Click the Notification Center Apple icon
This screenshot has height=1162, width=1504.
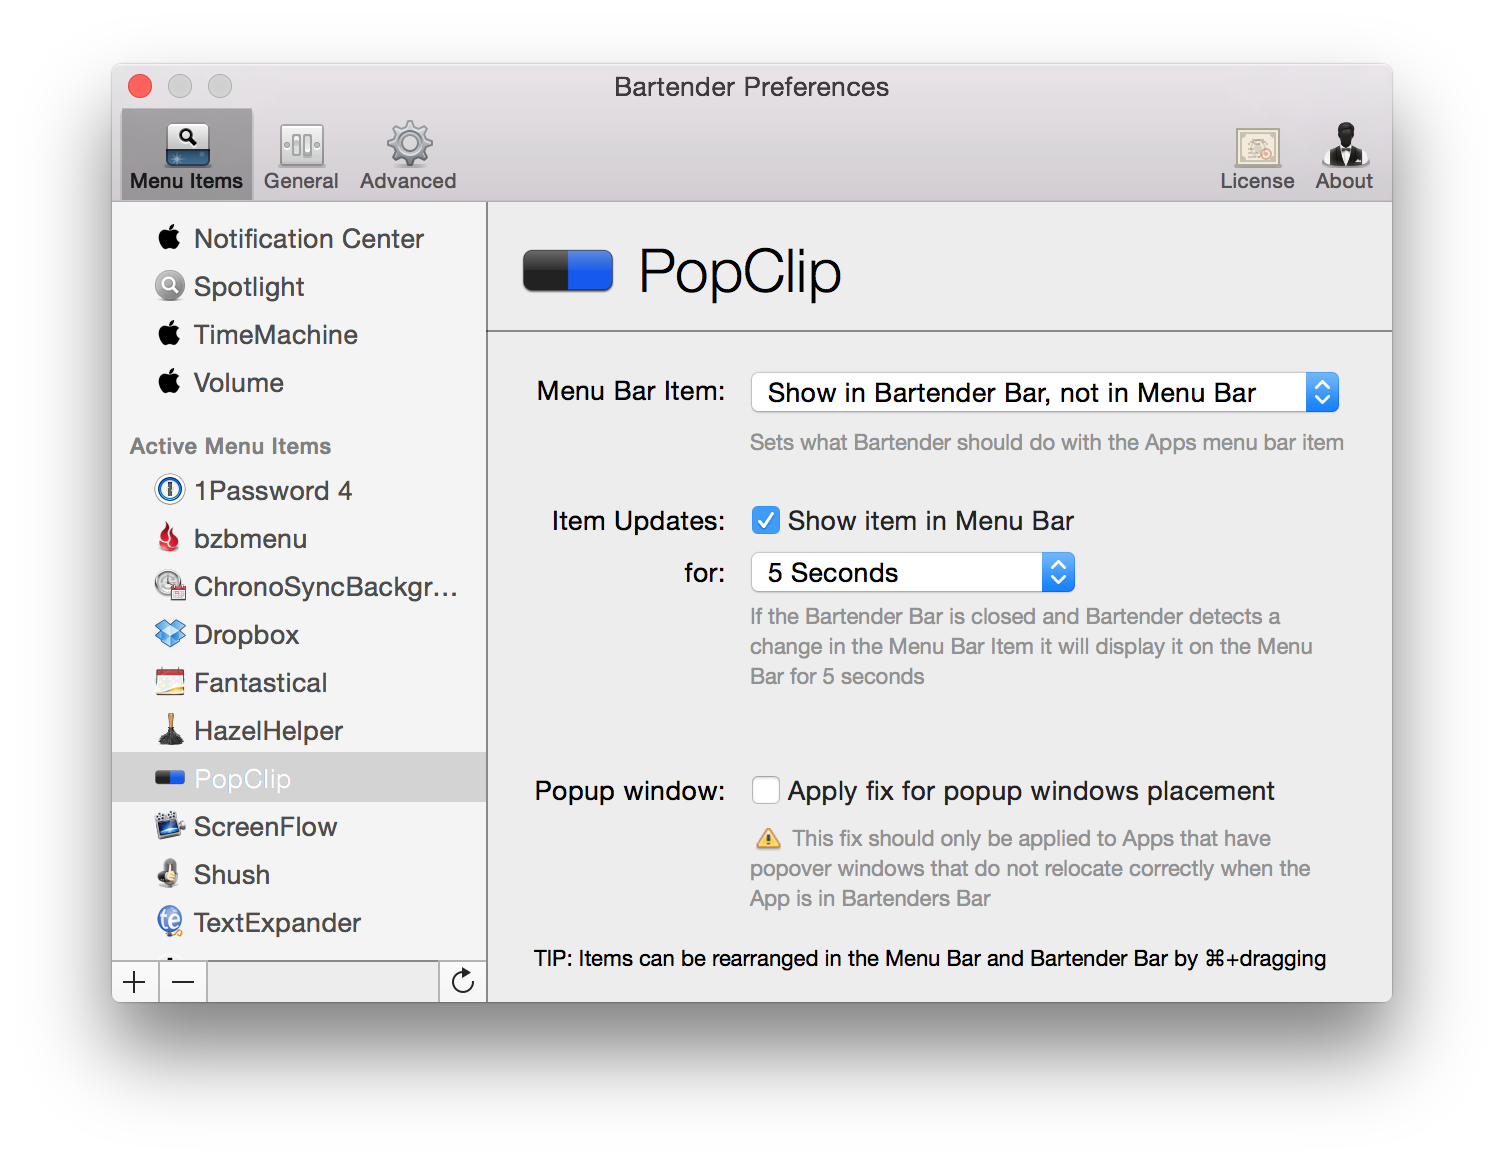170,238
